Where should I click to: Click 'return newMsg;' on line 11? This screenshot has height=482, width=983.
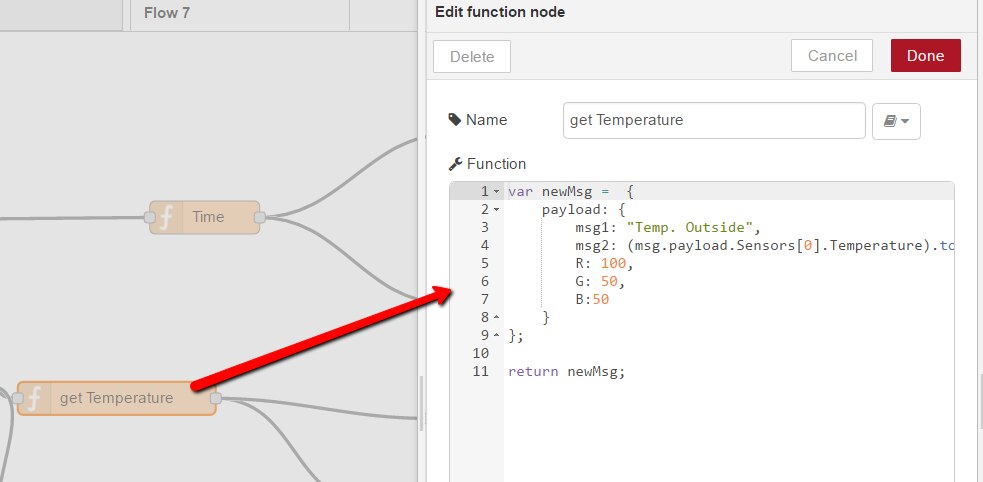tap(567, 372)
